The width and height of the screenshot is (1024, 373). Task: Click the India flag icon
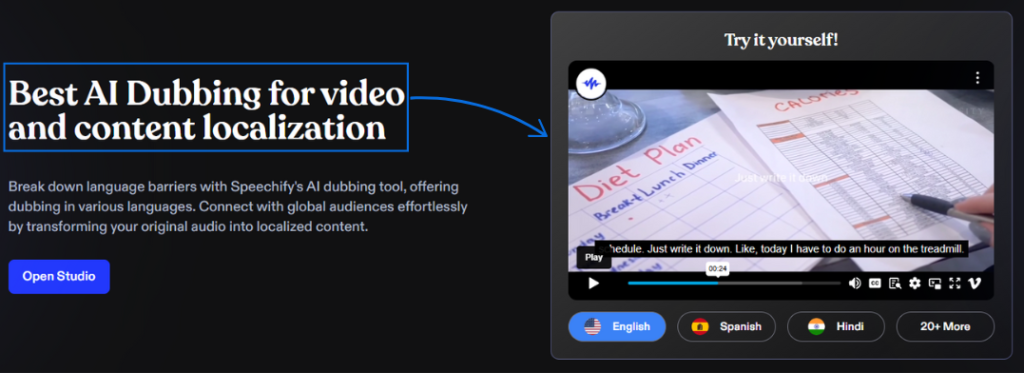[x=816, y=327]
